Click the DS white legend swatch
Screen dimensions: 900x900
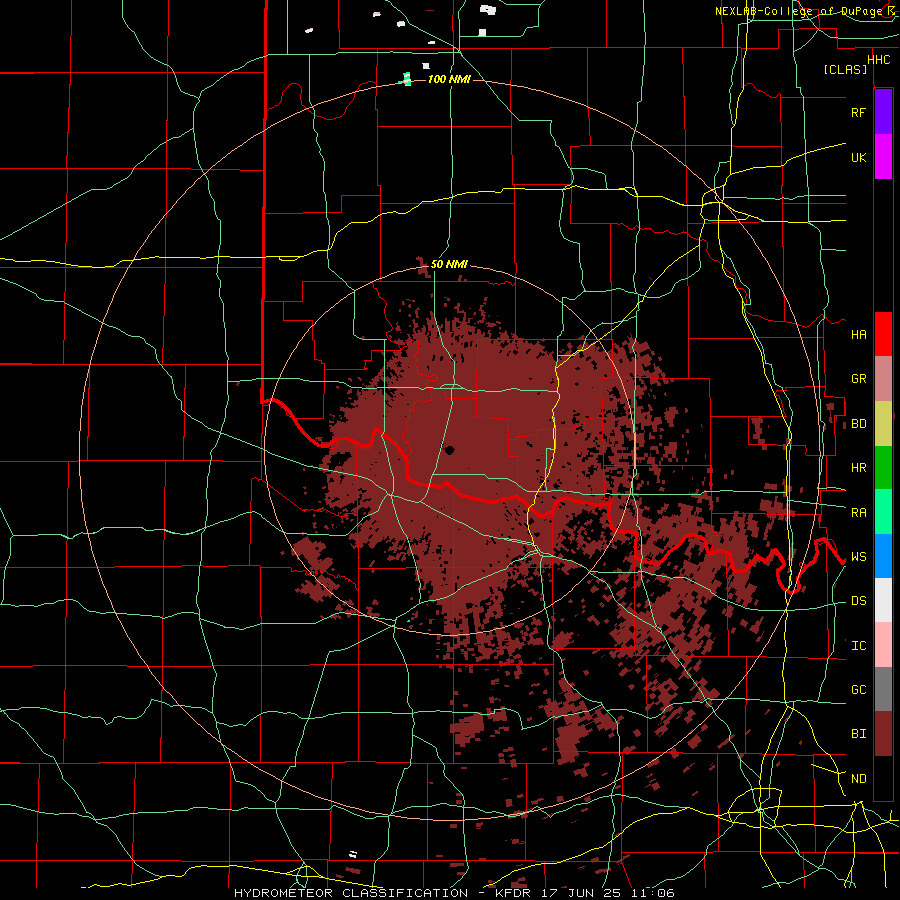tap(883, 600)
